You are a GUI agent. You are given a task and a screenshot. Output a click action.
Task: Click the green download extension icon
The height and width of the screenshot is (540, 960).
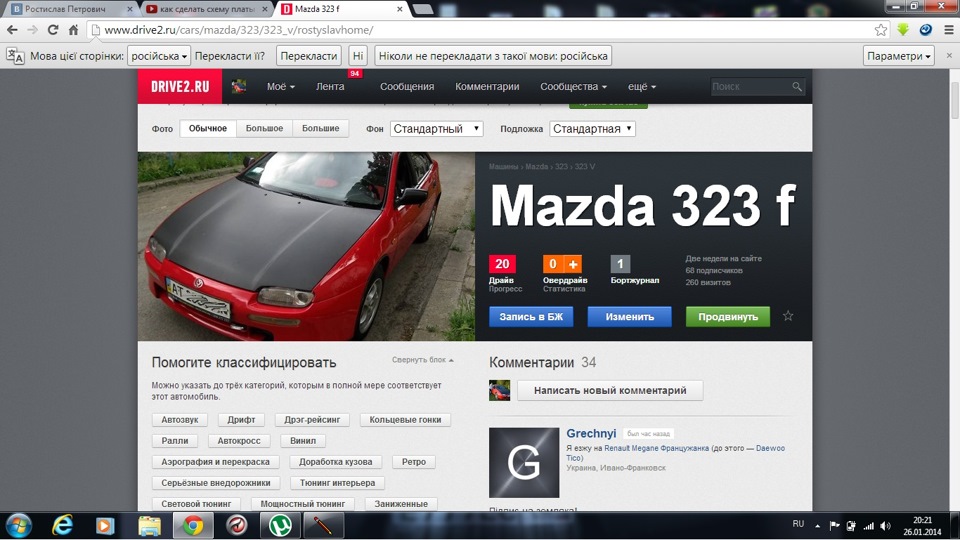coord(903,29)
